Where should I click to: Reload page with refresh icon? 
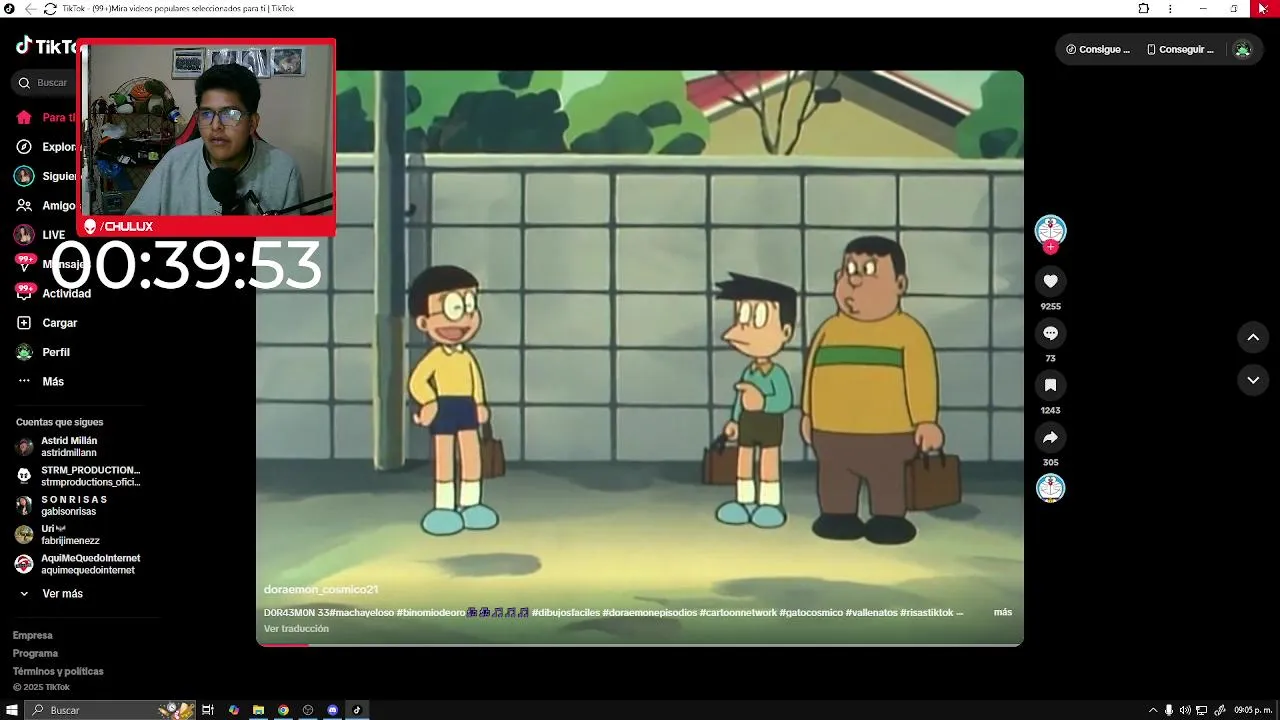point(50,8)
